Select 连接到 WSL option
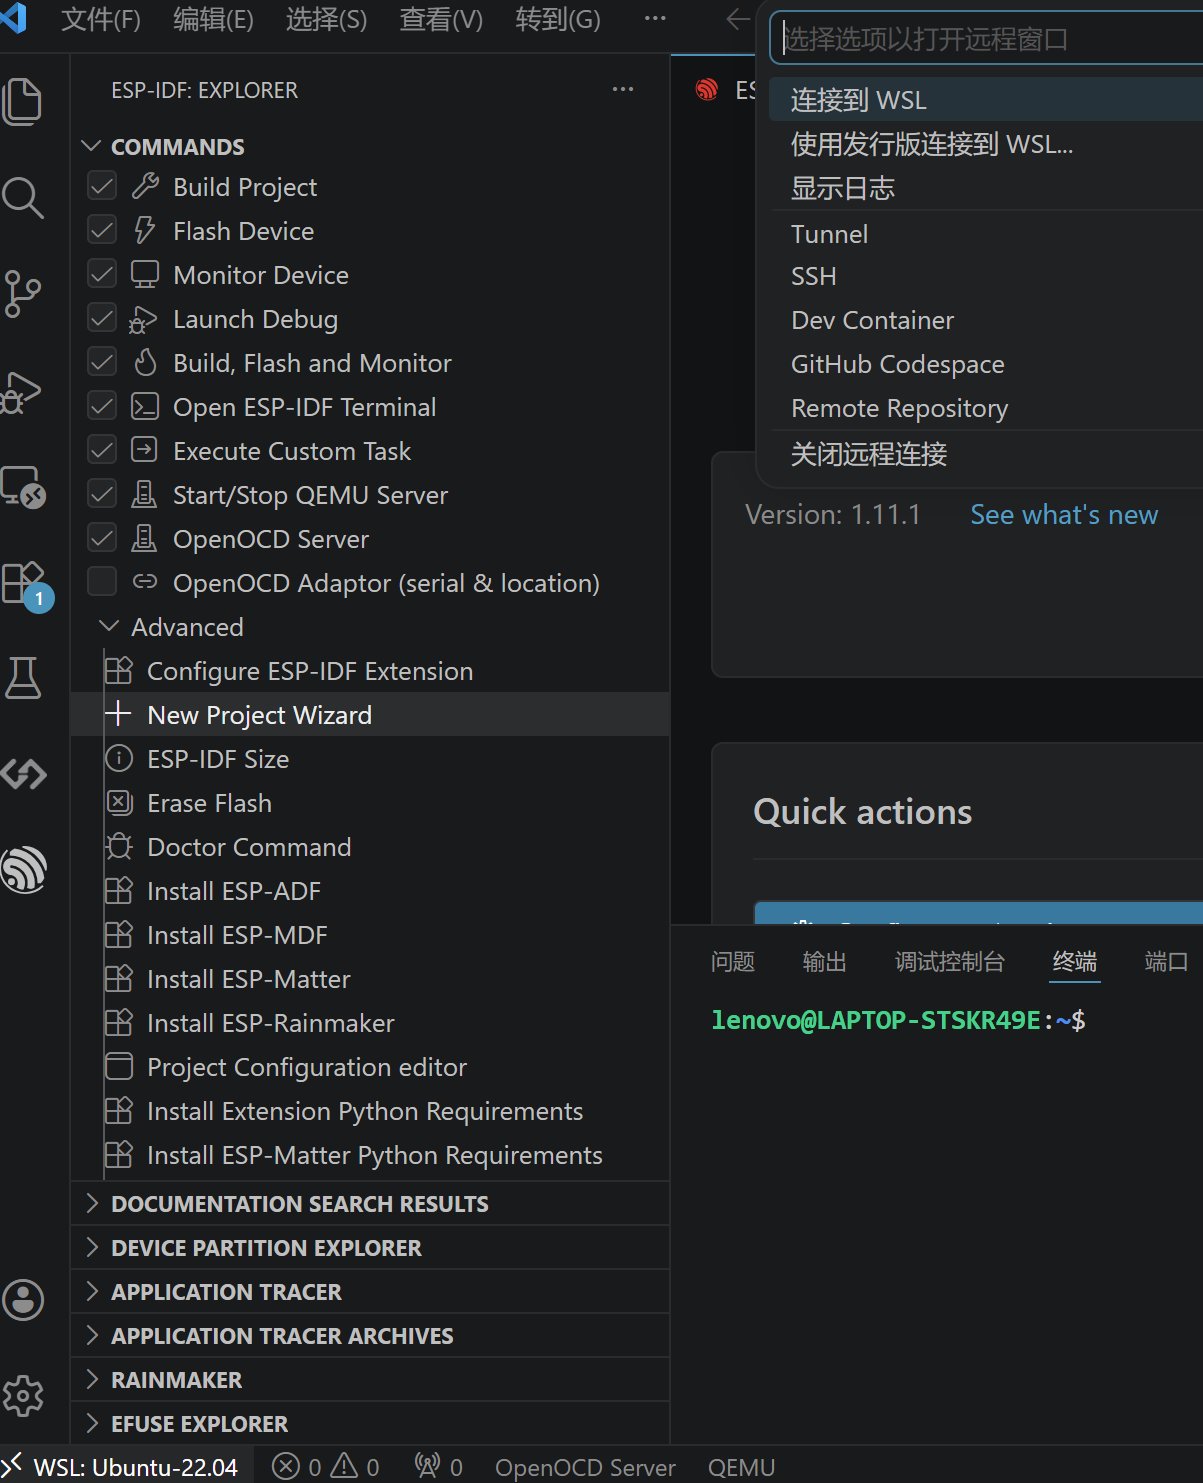The image size is (1203, 1483). tap(986, 100)
